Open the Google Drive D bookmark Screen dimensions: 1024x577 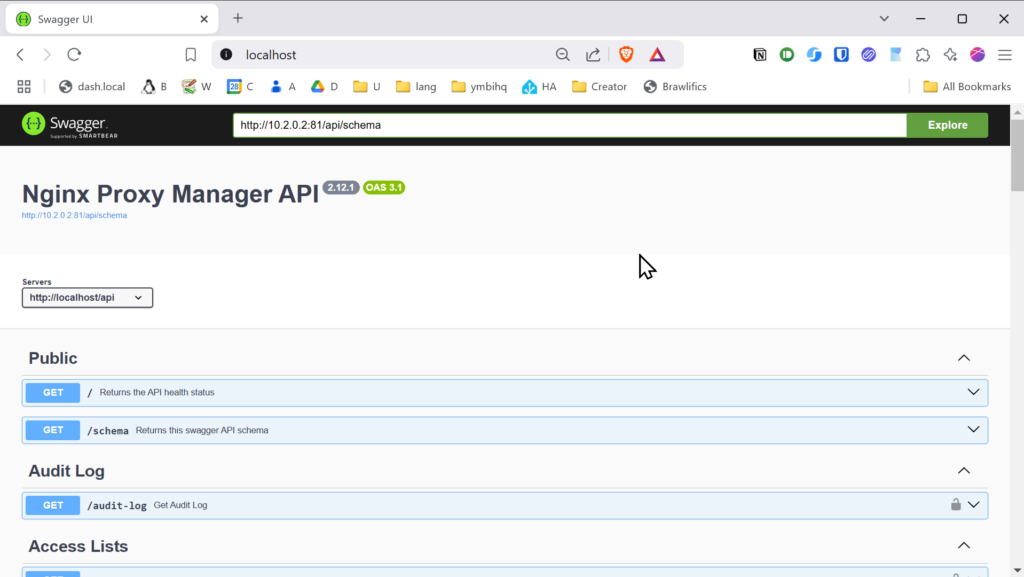click(325, 87)
